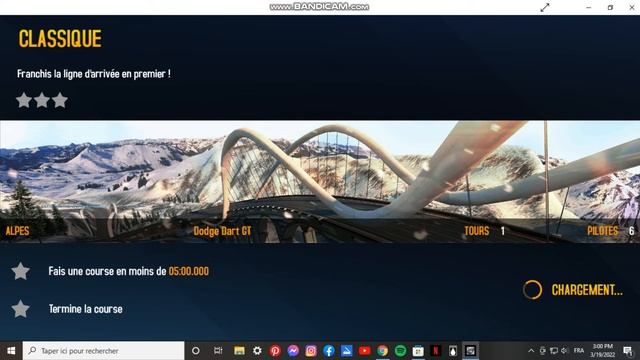Open Spotify from the taskbar

pyautogui.click(x=400, y=351)
